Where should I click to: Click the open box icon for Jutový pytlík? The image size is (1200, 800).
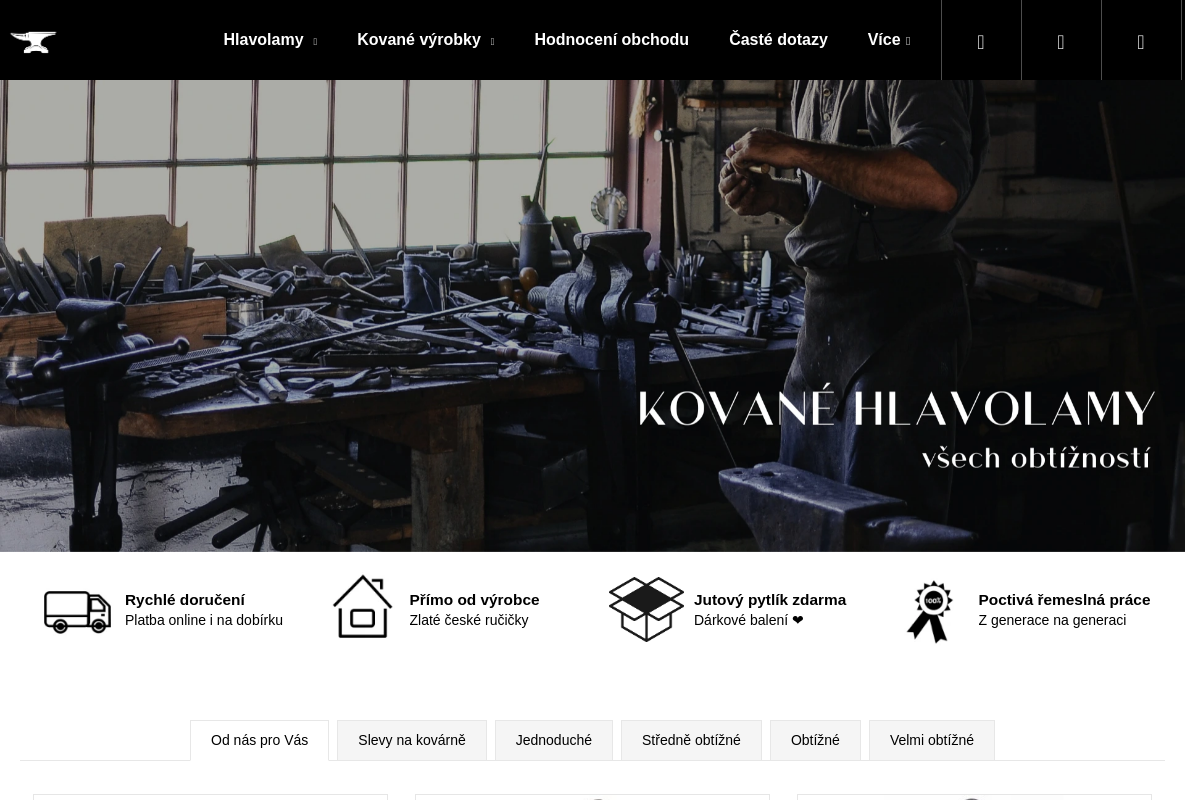[x=646, y=609]
